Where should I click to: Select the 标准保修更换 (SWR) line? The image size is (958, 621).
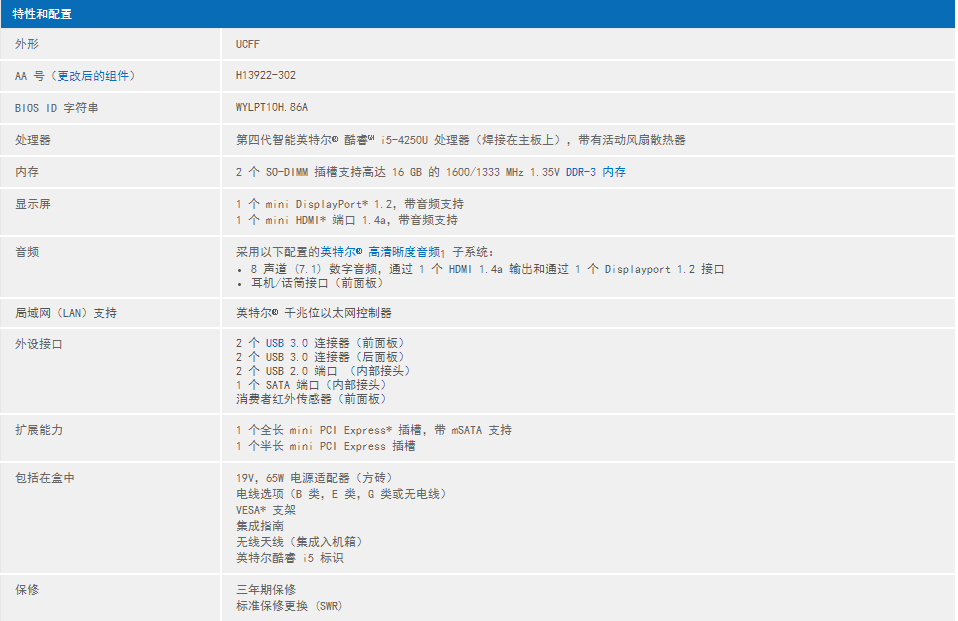tap(289, 606)
